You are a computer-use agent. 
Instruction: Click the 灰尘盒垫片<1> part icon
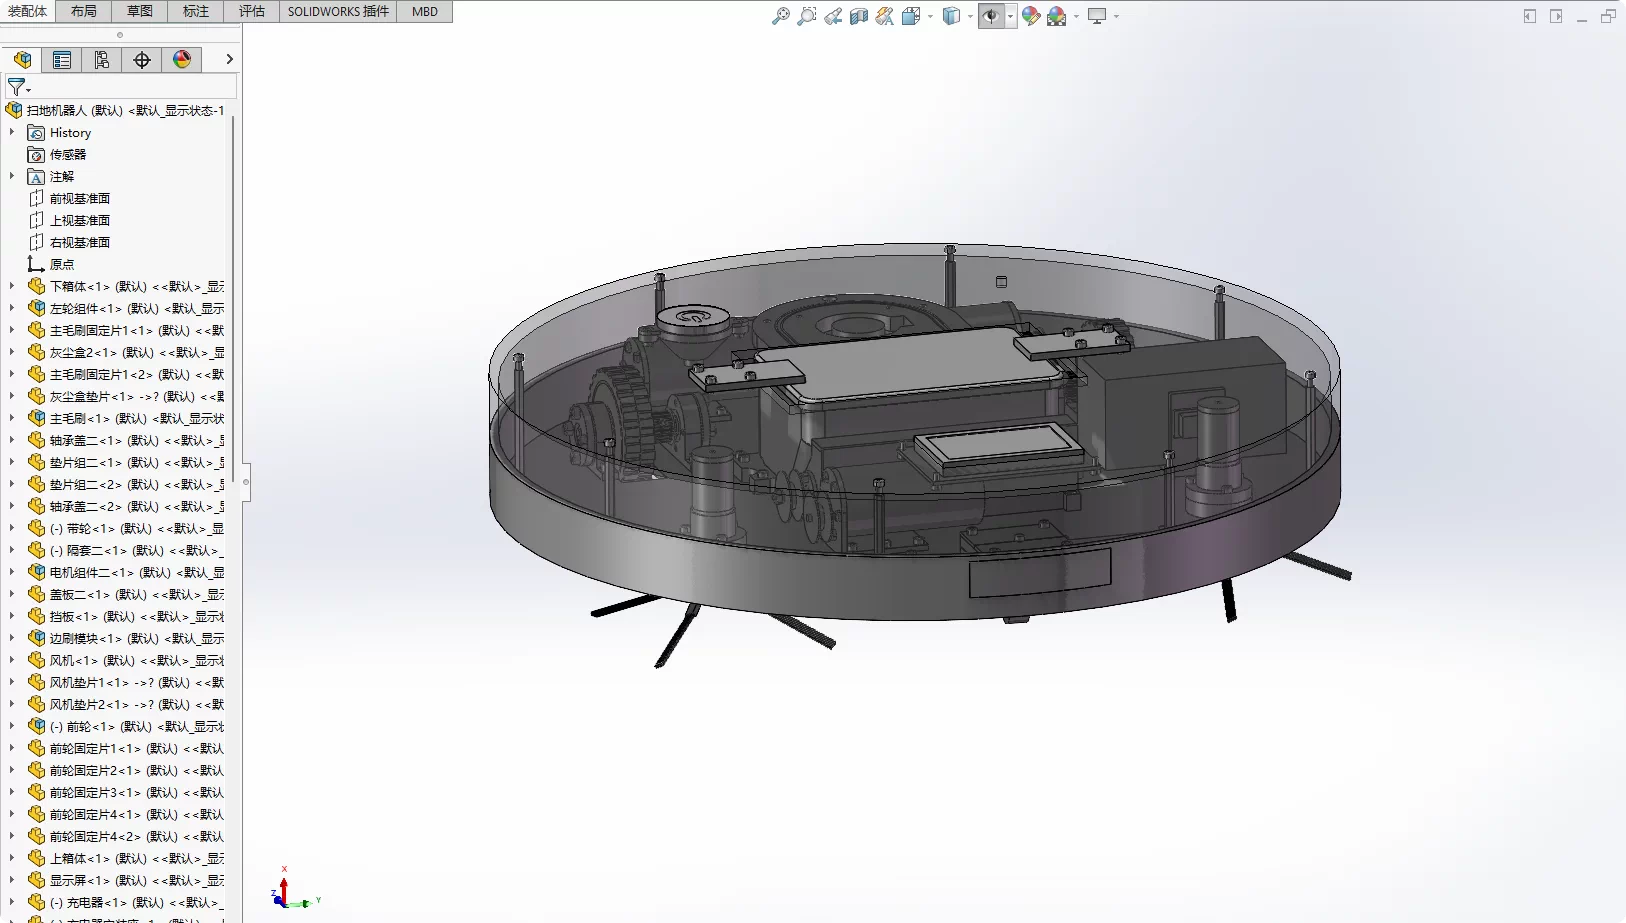[37, 397]
